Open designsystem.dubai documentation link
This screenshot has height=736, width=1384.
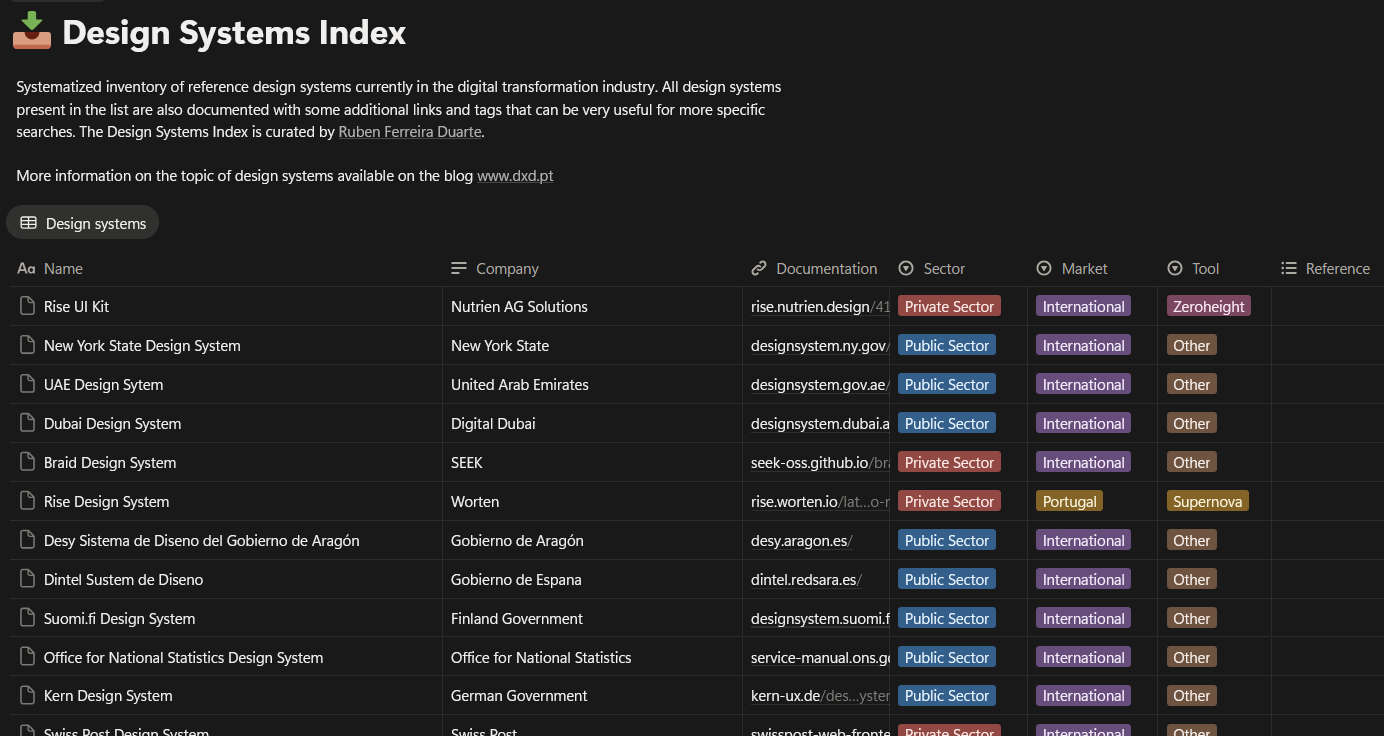tap(820, 423)
